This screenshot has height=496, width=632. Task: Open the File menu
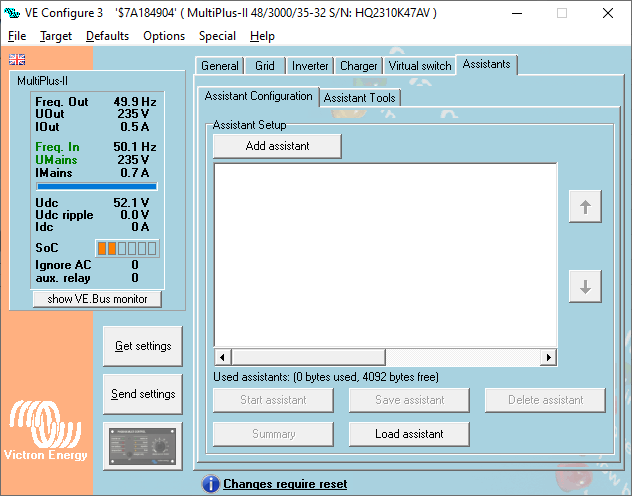17,36
